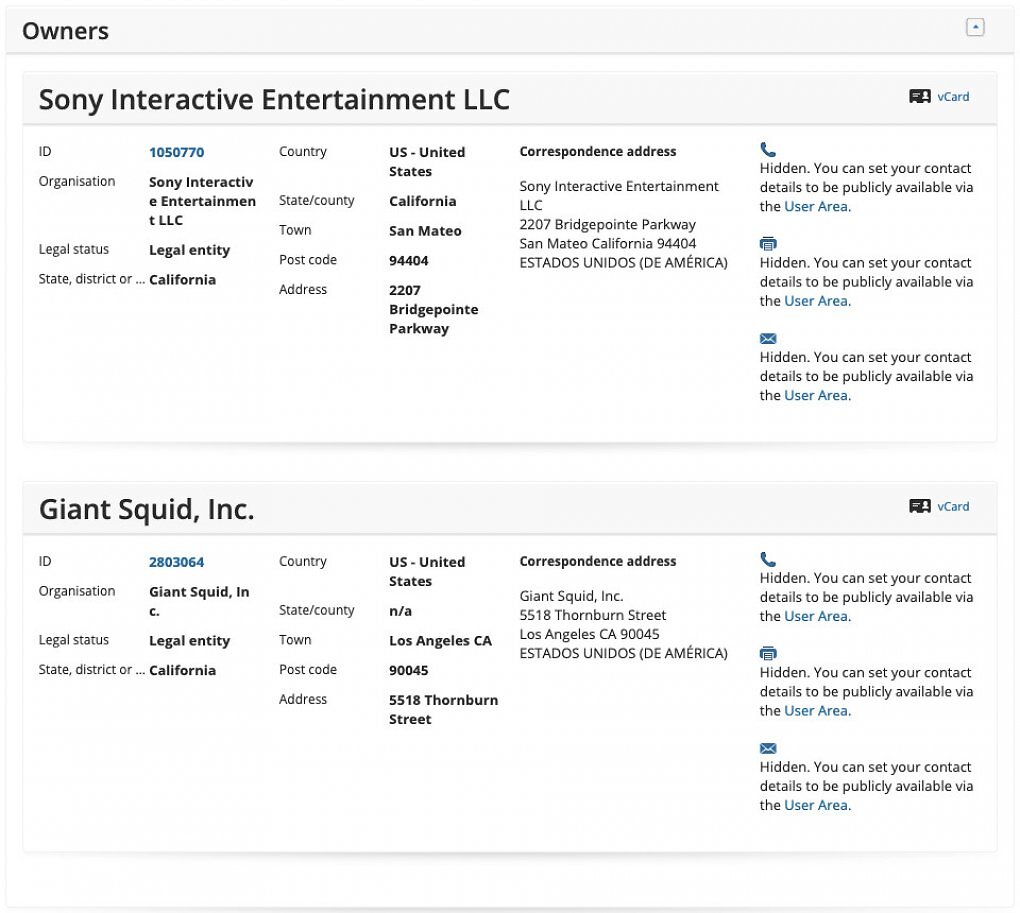Click email envelope icon in Sony owner card
Viewport: 1020px width, 913px height.
(x=768, y=338)
